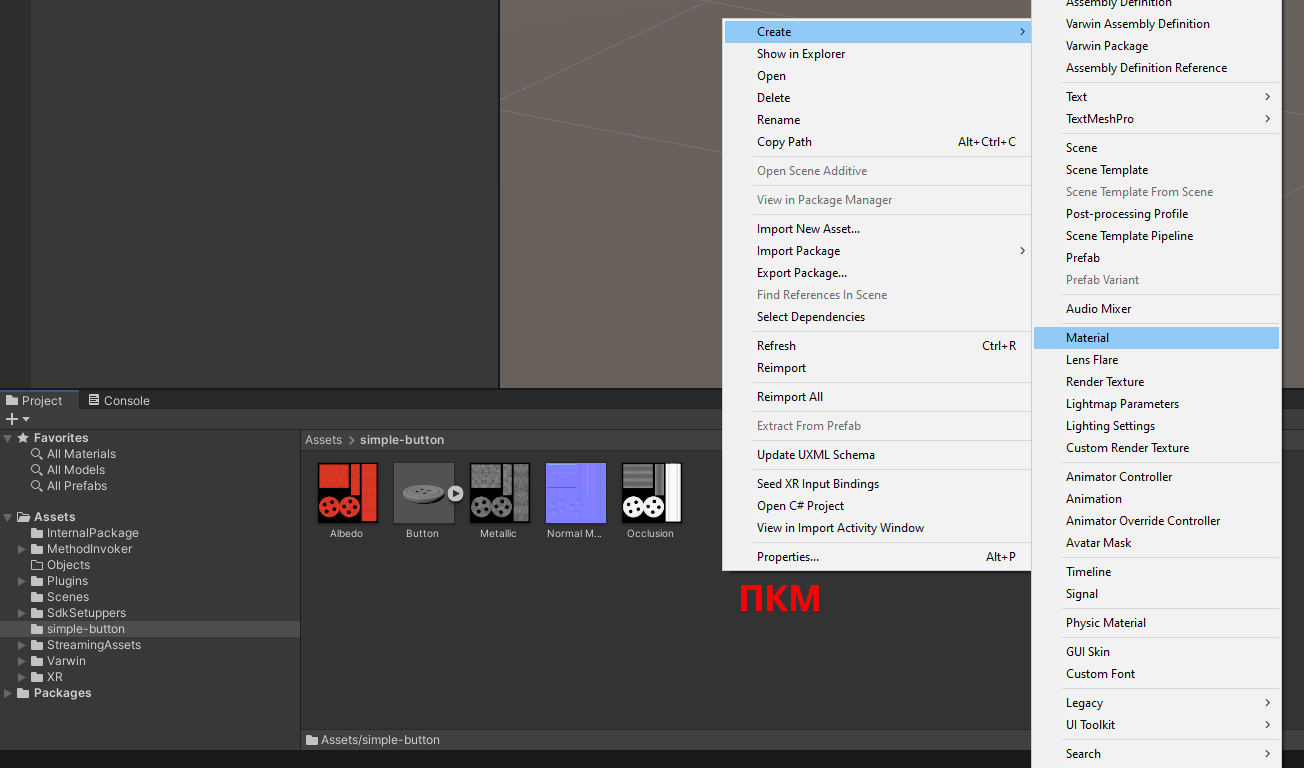The height and width of the screenshot is (768, 1304).
Task: Open All Prefabs favorite search
Action: point(76,486)
